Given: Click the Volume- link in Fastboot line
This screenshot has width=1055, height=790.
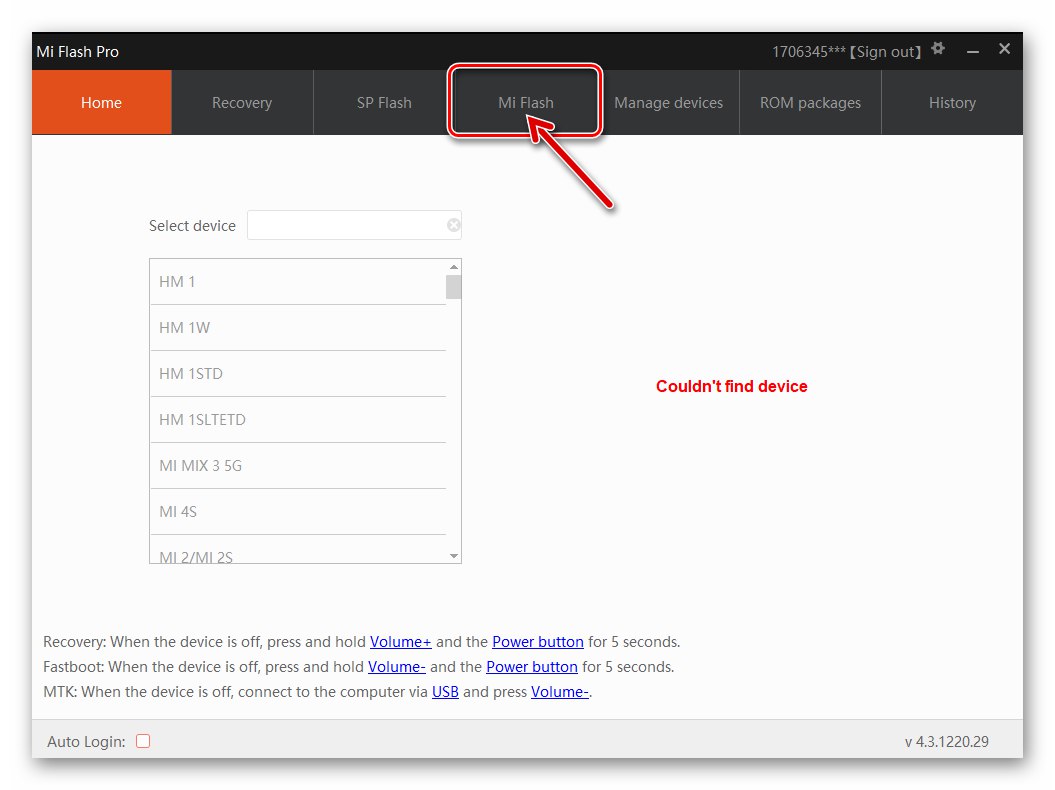Looking at the screenshot, I should coord(396,666).
